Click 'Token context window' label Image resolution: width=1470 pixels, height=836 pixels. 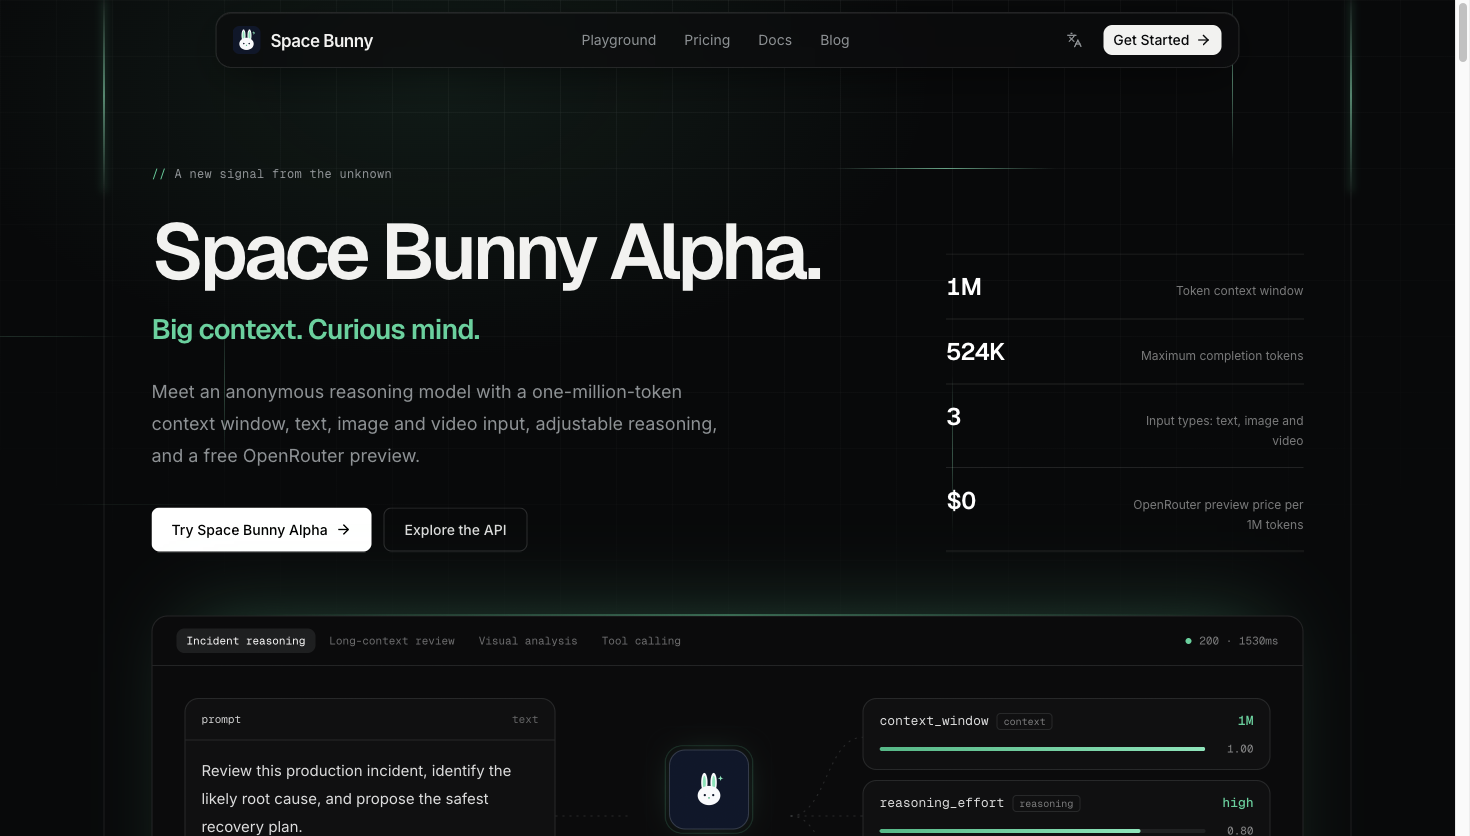(x=1239, y=291)
